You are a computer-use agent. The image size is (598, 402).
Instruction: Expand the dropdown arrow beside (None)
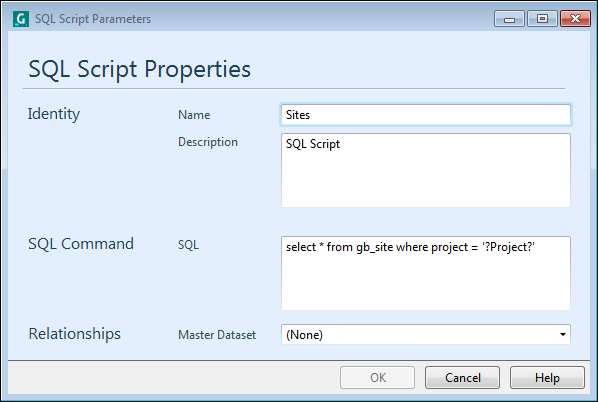pyautogui.click(x=563, y=334)
